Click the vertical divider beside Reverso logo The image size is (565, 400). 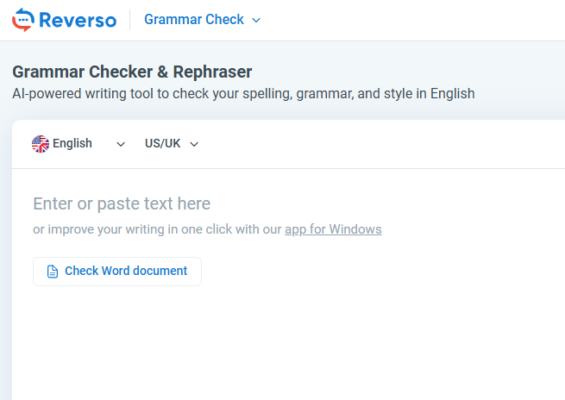[130, 20]
